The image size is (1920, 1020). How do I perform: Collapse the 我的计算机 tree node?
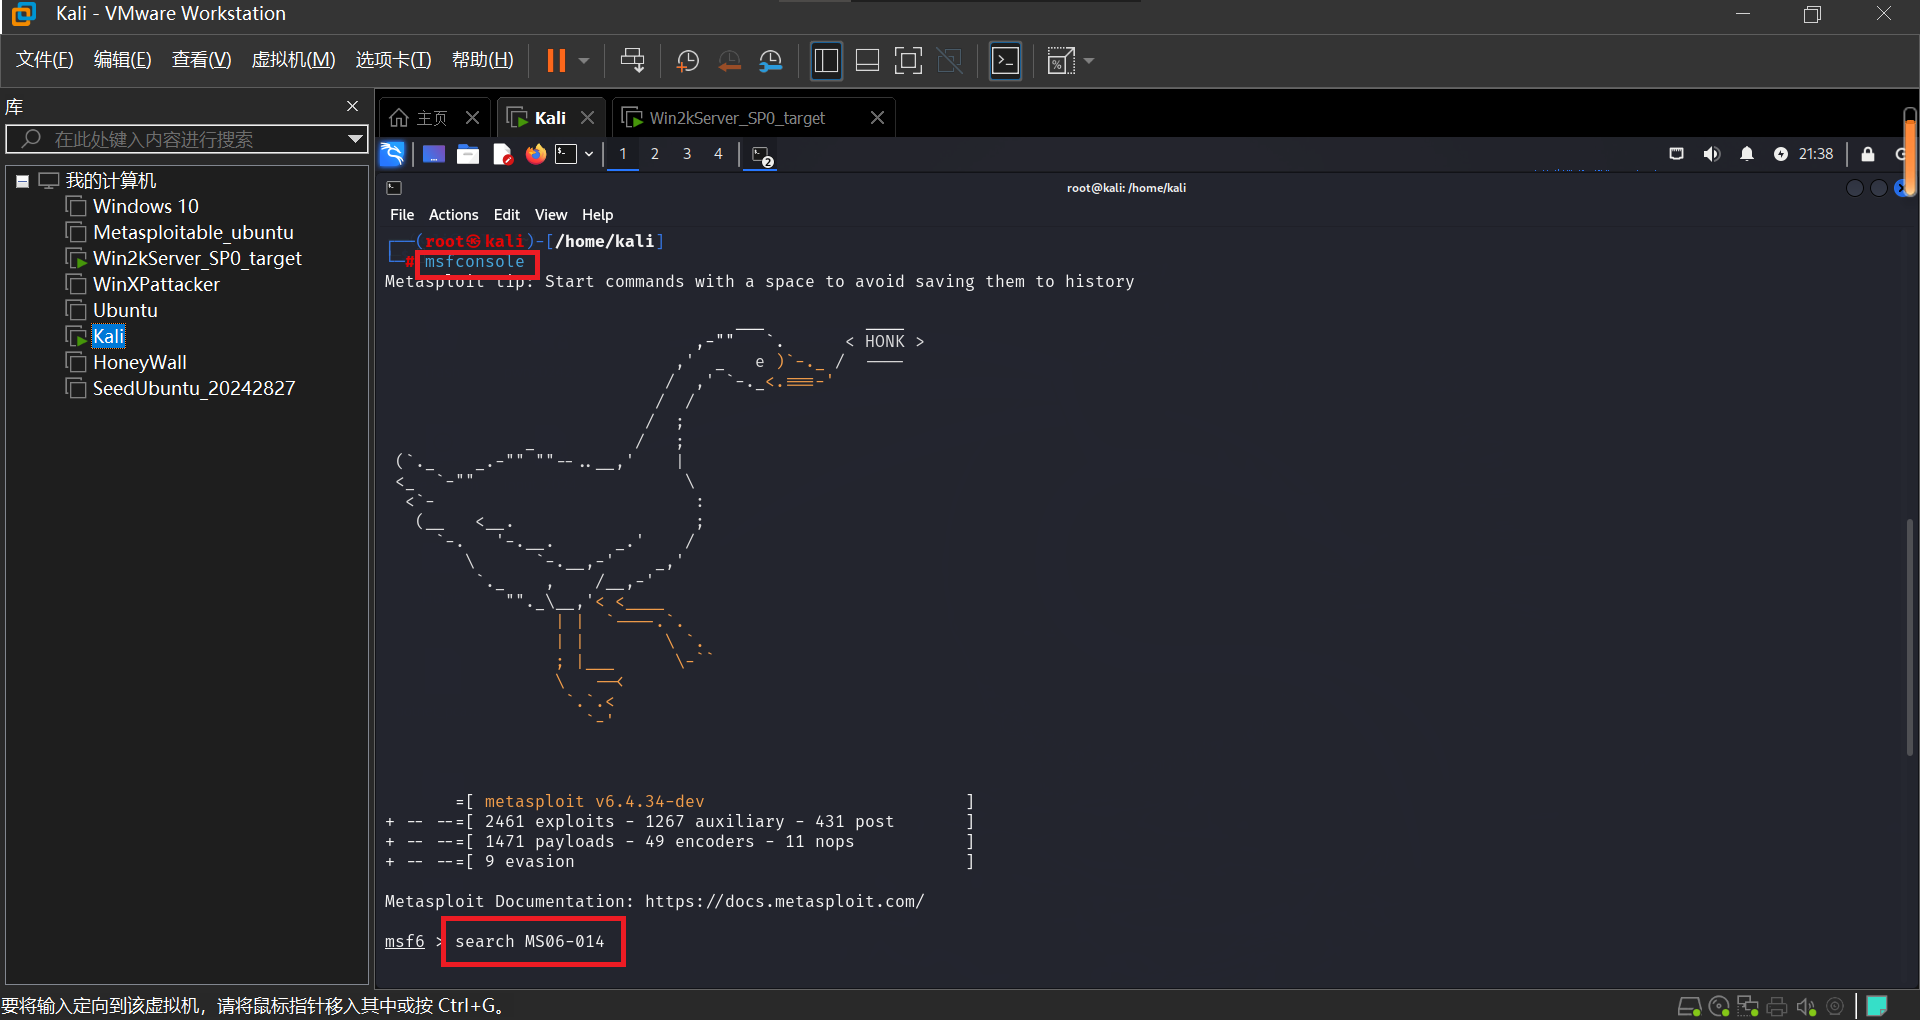coord(22,181)
